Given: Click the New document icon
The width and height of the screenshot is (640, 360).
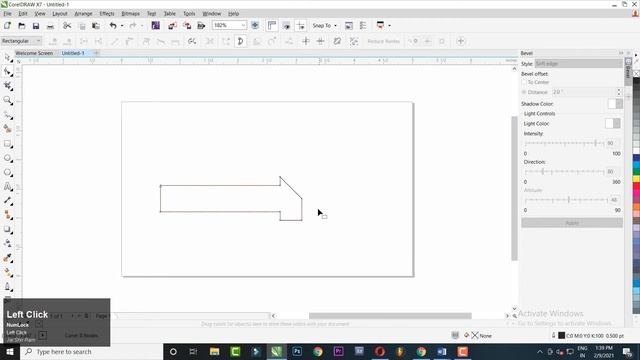Looking at the screenshot, I should click(7, 26).
